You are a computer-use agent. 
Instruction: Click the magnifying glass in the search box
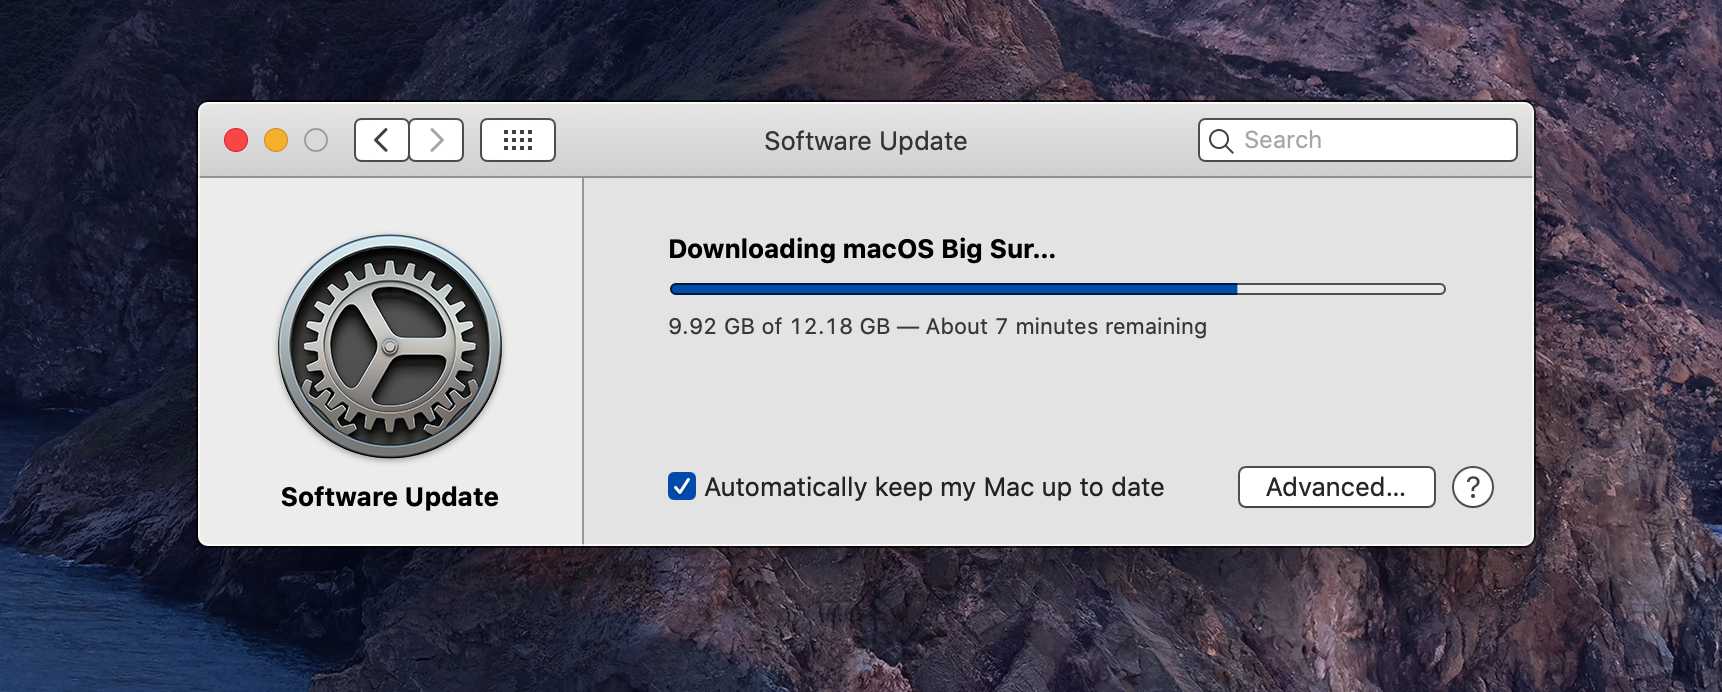1220,141
